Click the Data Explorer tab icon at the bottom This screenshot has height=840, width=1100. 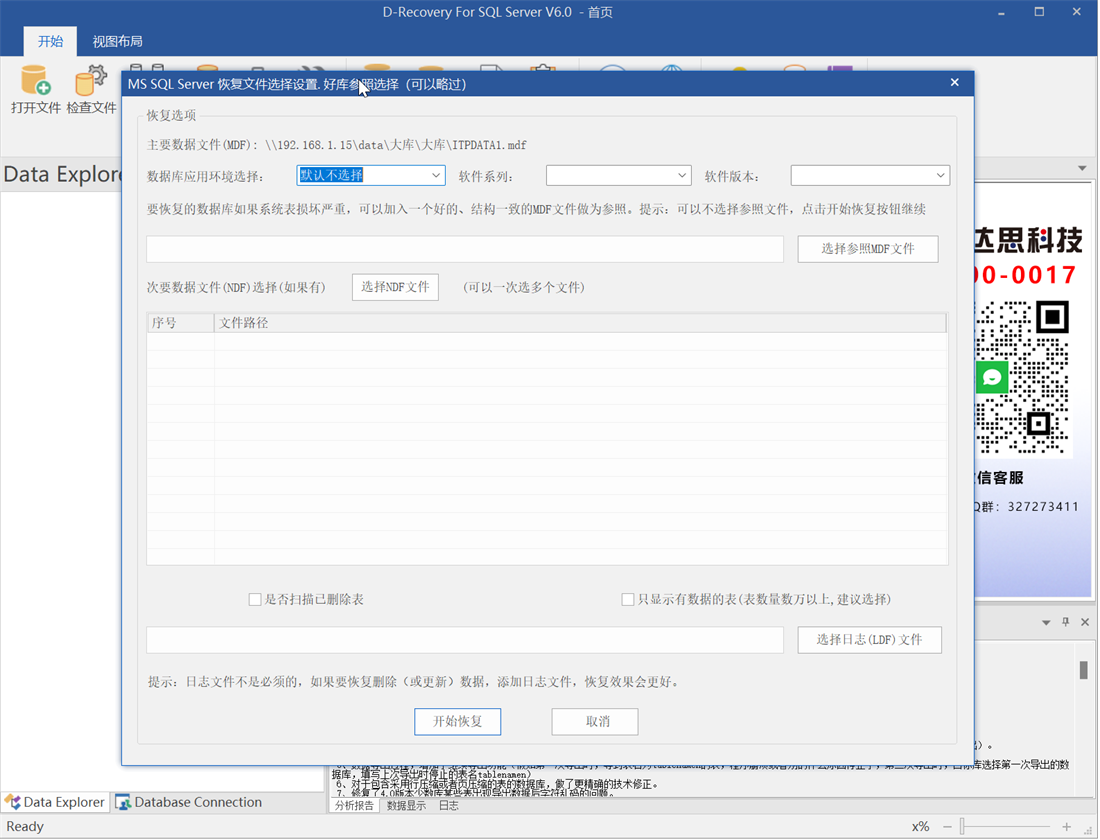[13, 801]
